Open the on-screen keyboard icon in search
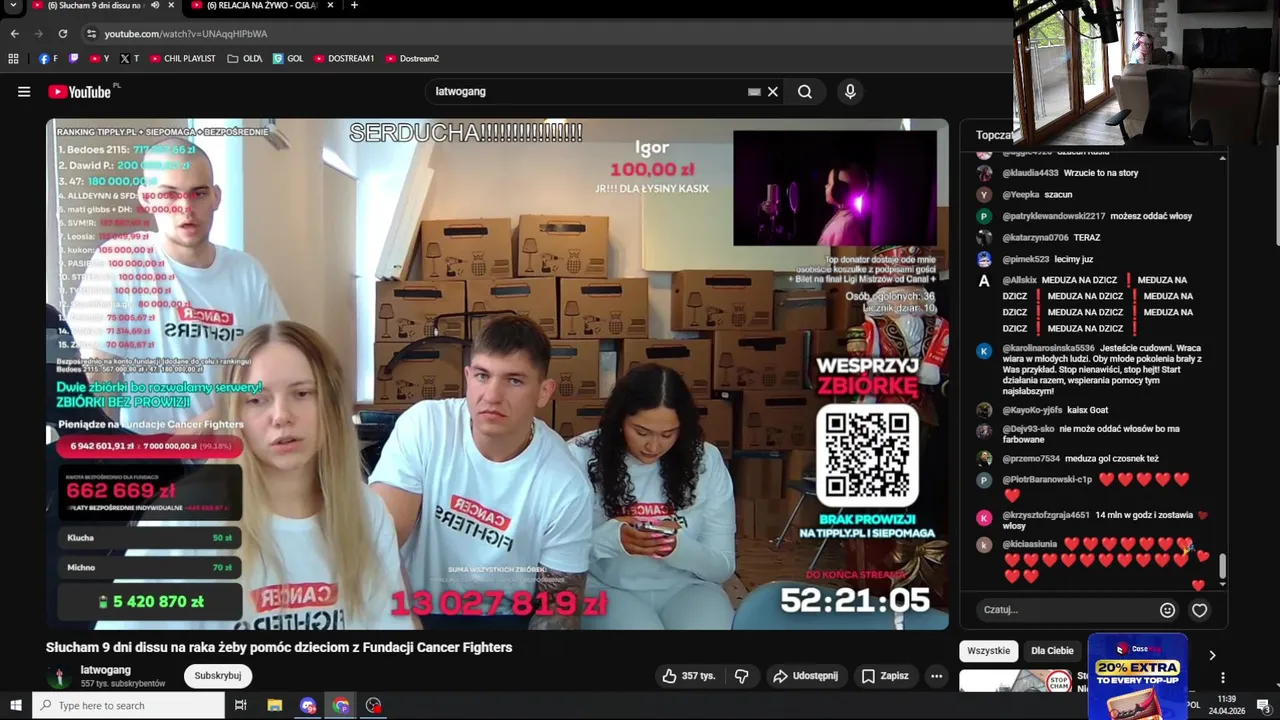 pyautogui.click(x=754, y=92)
